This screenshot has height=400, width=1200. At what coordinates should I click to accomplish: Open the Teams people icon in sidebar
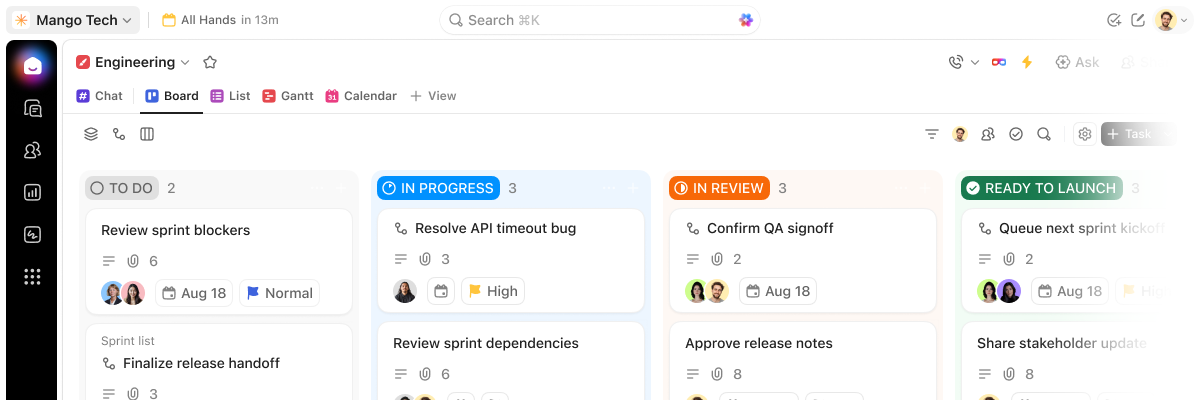tap(32, 151)
